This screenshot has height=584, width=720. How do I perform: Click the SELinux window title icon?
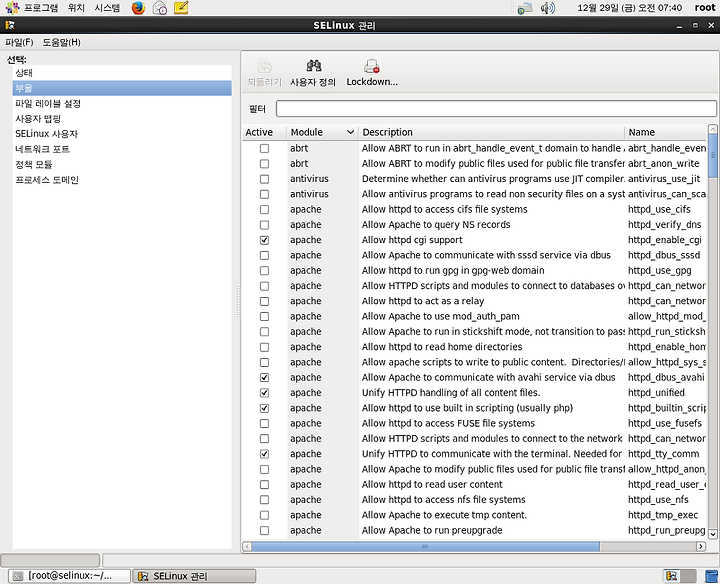tap(10, 25)
